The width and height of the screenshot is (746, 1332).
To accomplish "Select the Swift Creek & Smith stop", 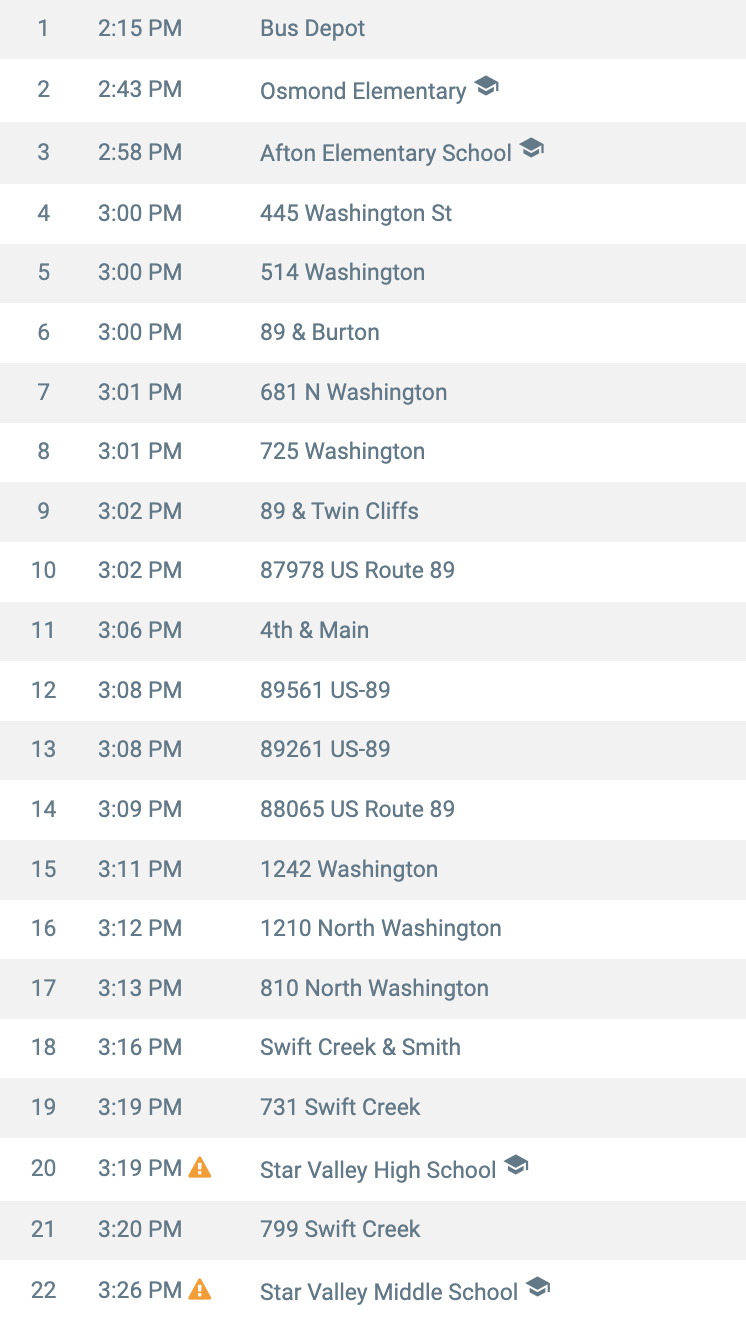I will pos(360,1047).
